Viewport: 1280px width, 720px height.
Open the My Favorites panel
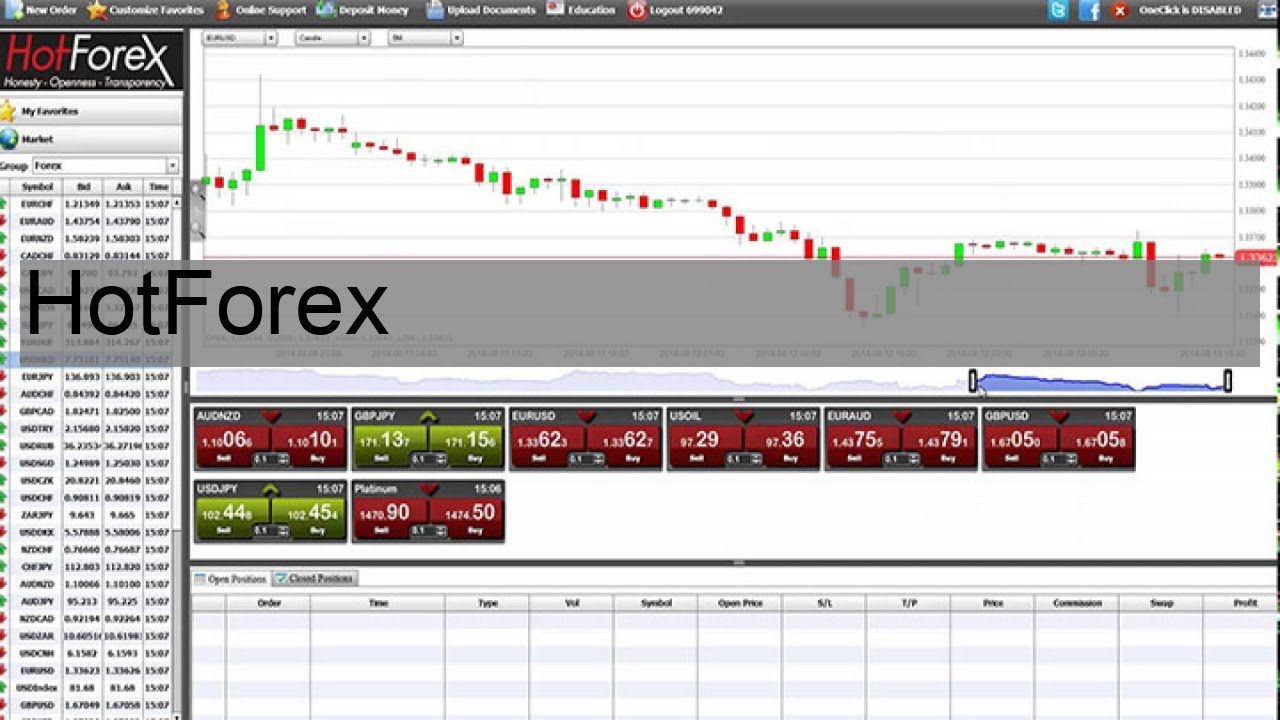91,111
